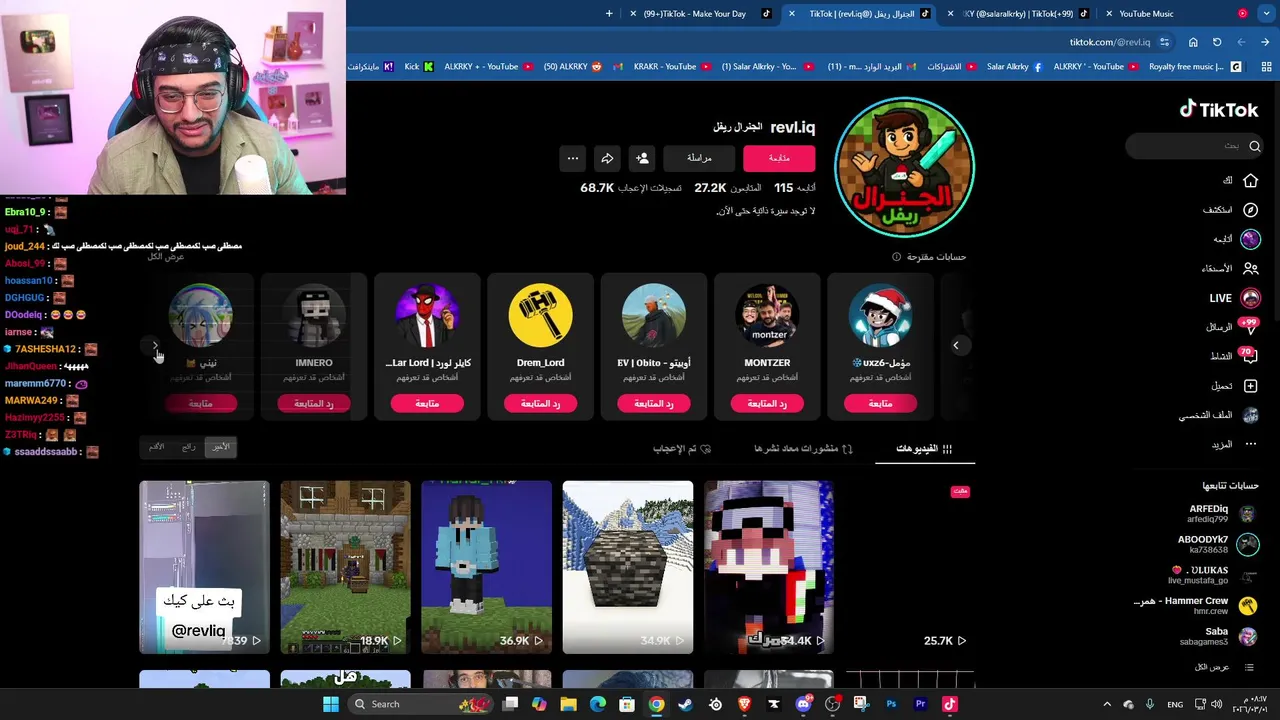
Task: Open the KRAKR - YouTube bookmark
Action: [672, 67]
